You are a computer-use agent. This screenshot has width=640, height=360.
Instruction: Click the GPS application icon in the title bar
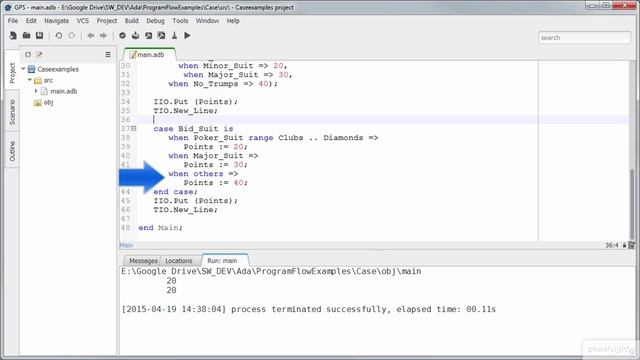pyautogui.click(x=7, y=7)
